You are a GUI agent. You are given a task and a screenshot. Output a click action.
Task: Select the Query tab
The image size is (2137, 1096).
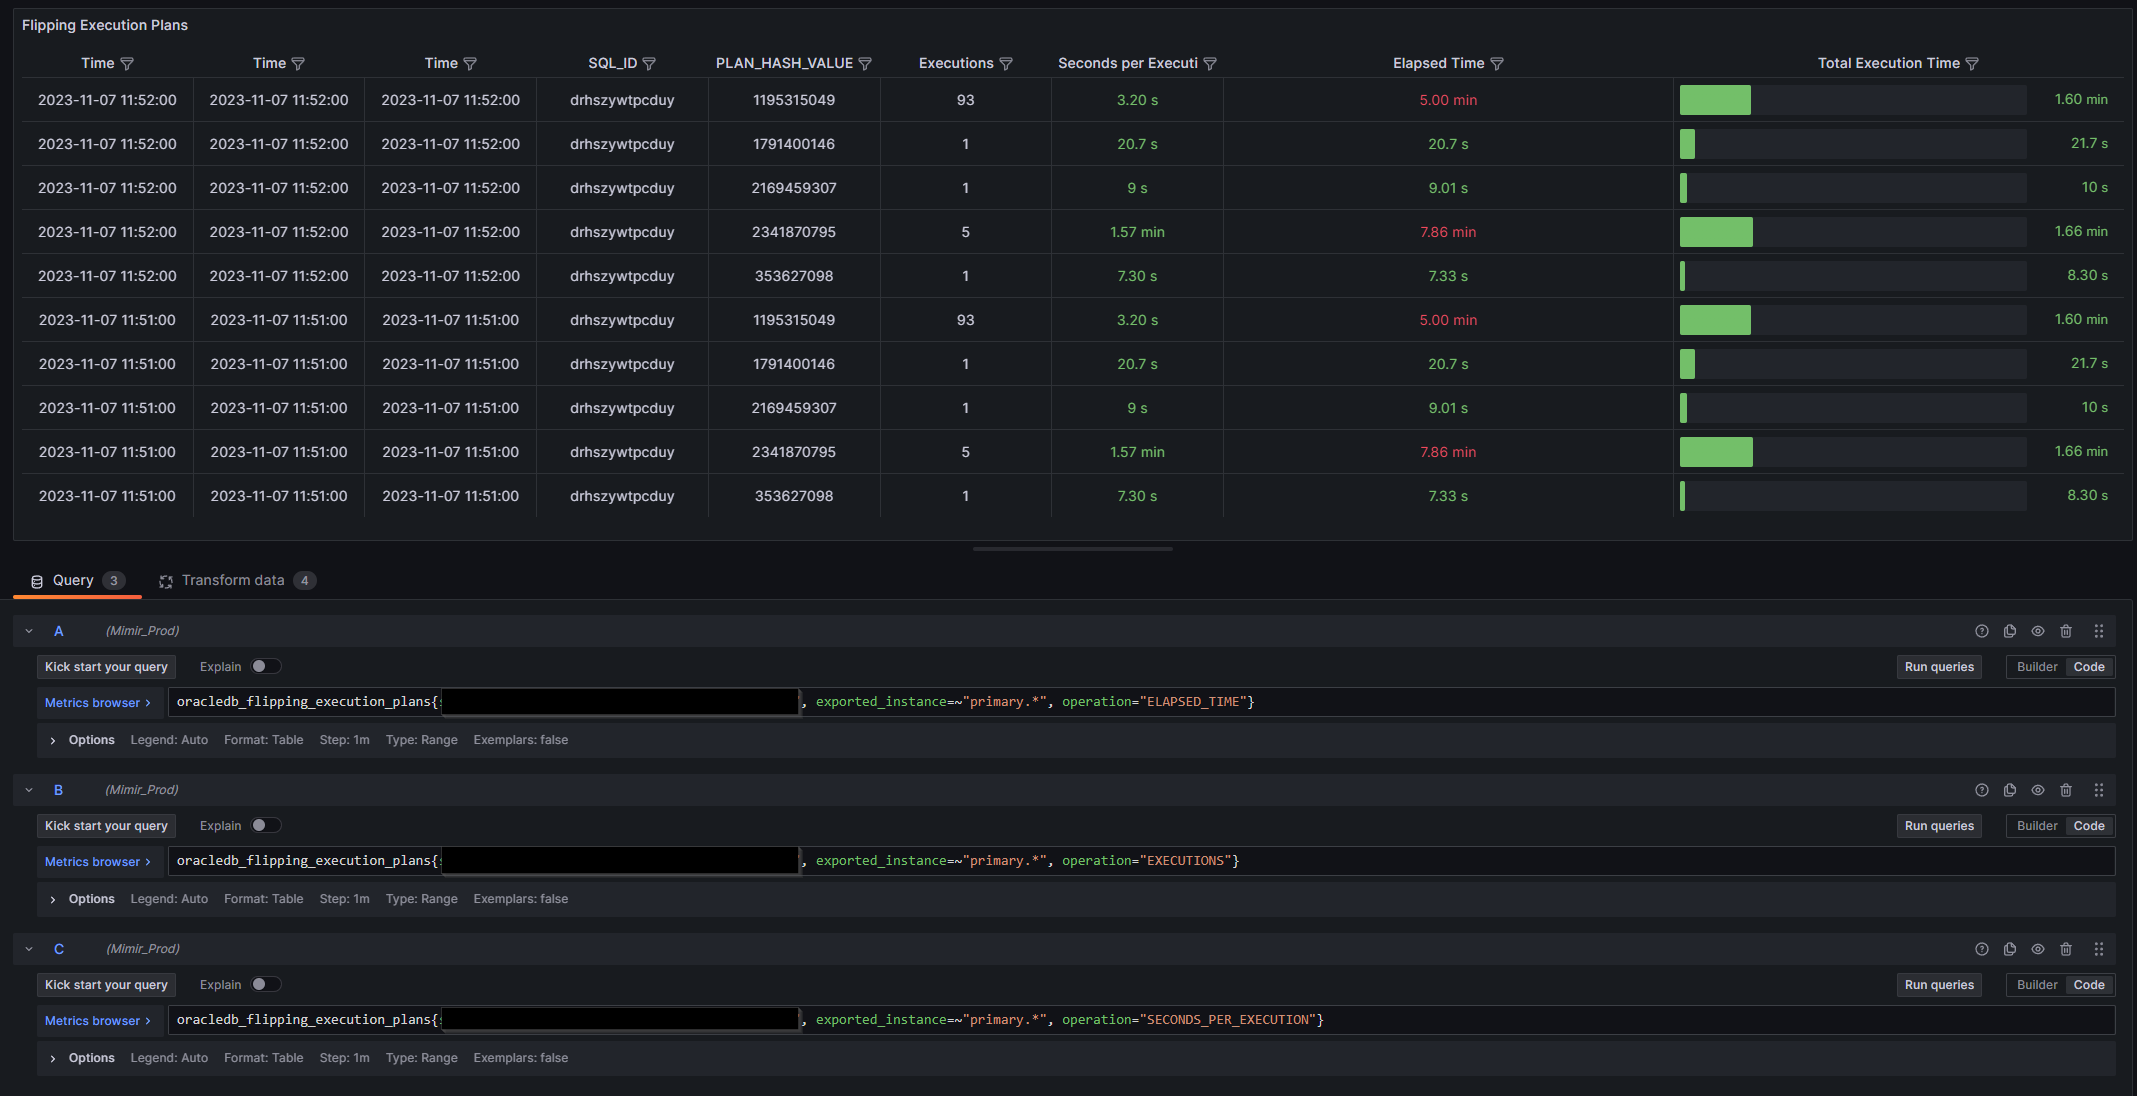coord(77,581)
